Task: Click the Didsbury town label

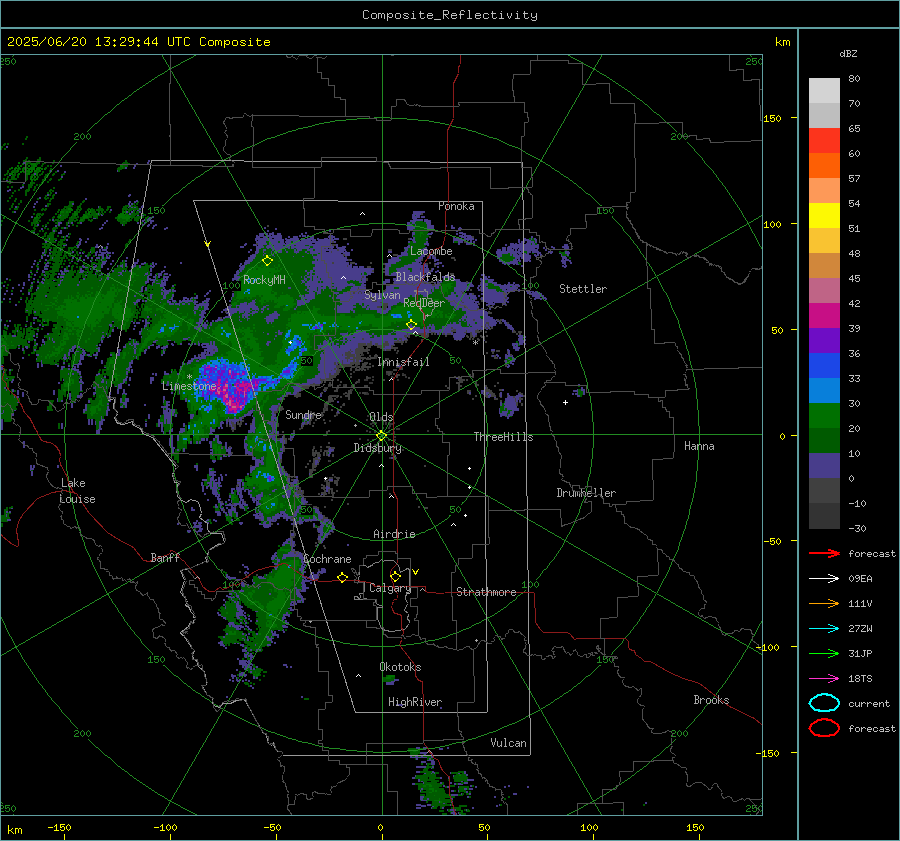Action: [377, 448]
